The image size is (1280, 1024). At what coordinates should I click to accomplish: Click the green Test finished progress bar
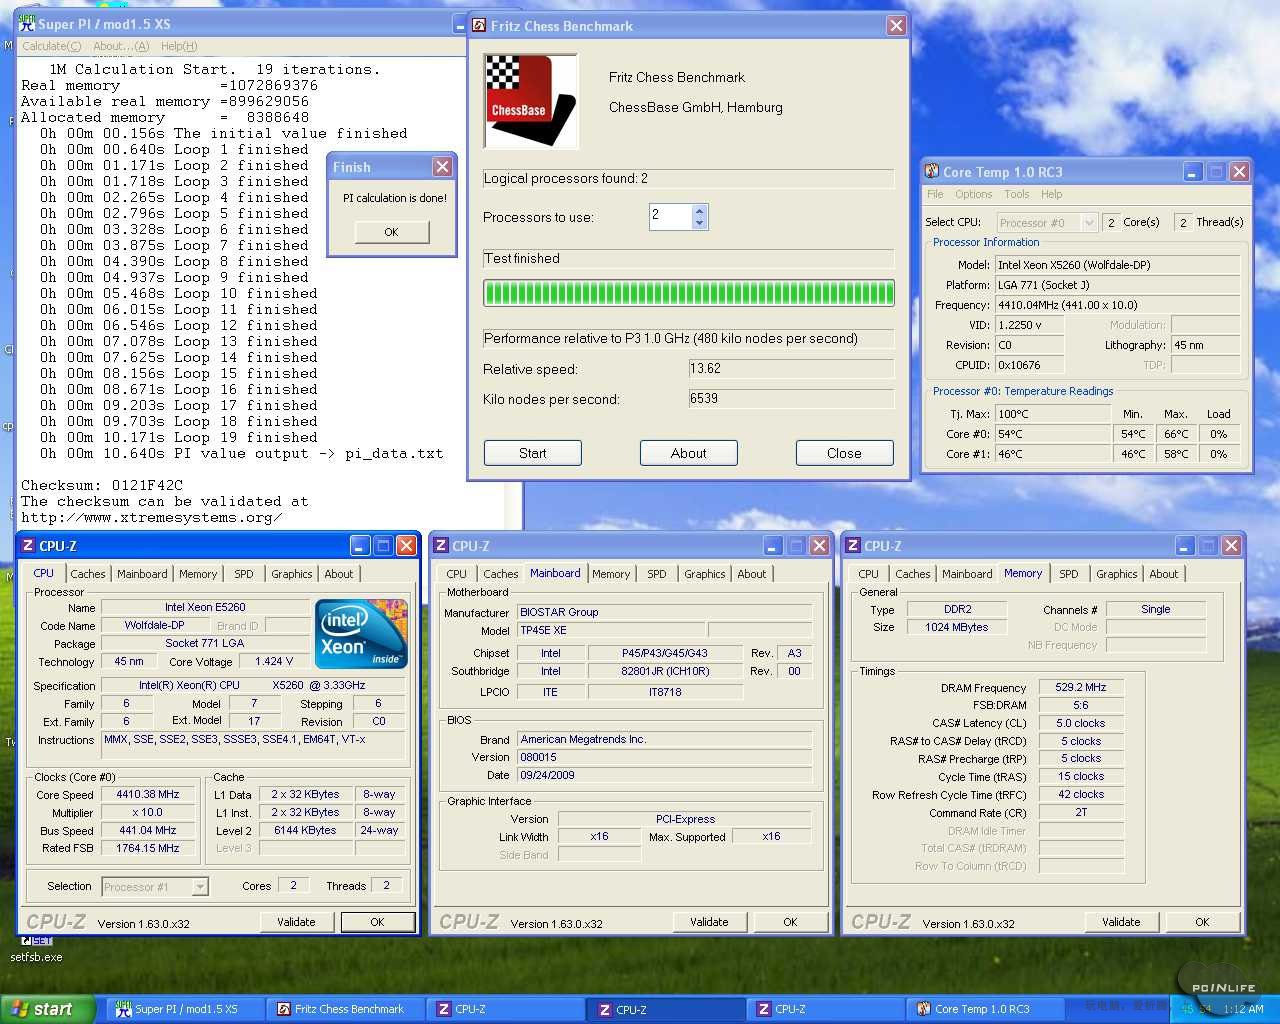689,293
